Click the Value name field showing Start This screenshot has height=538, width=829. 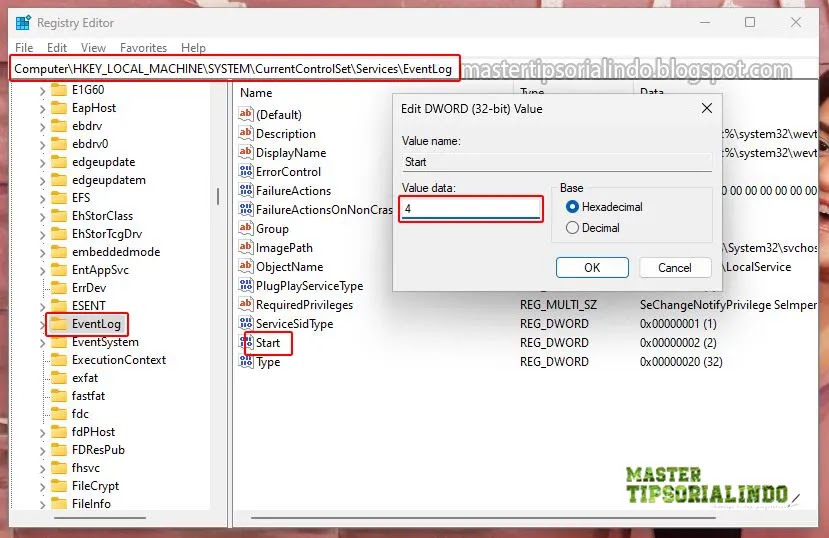557,162
